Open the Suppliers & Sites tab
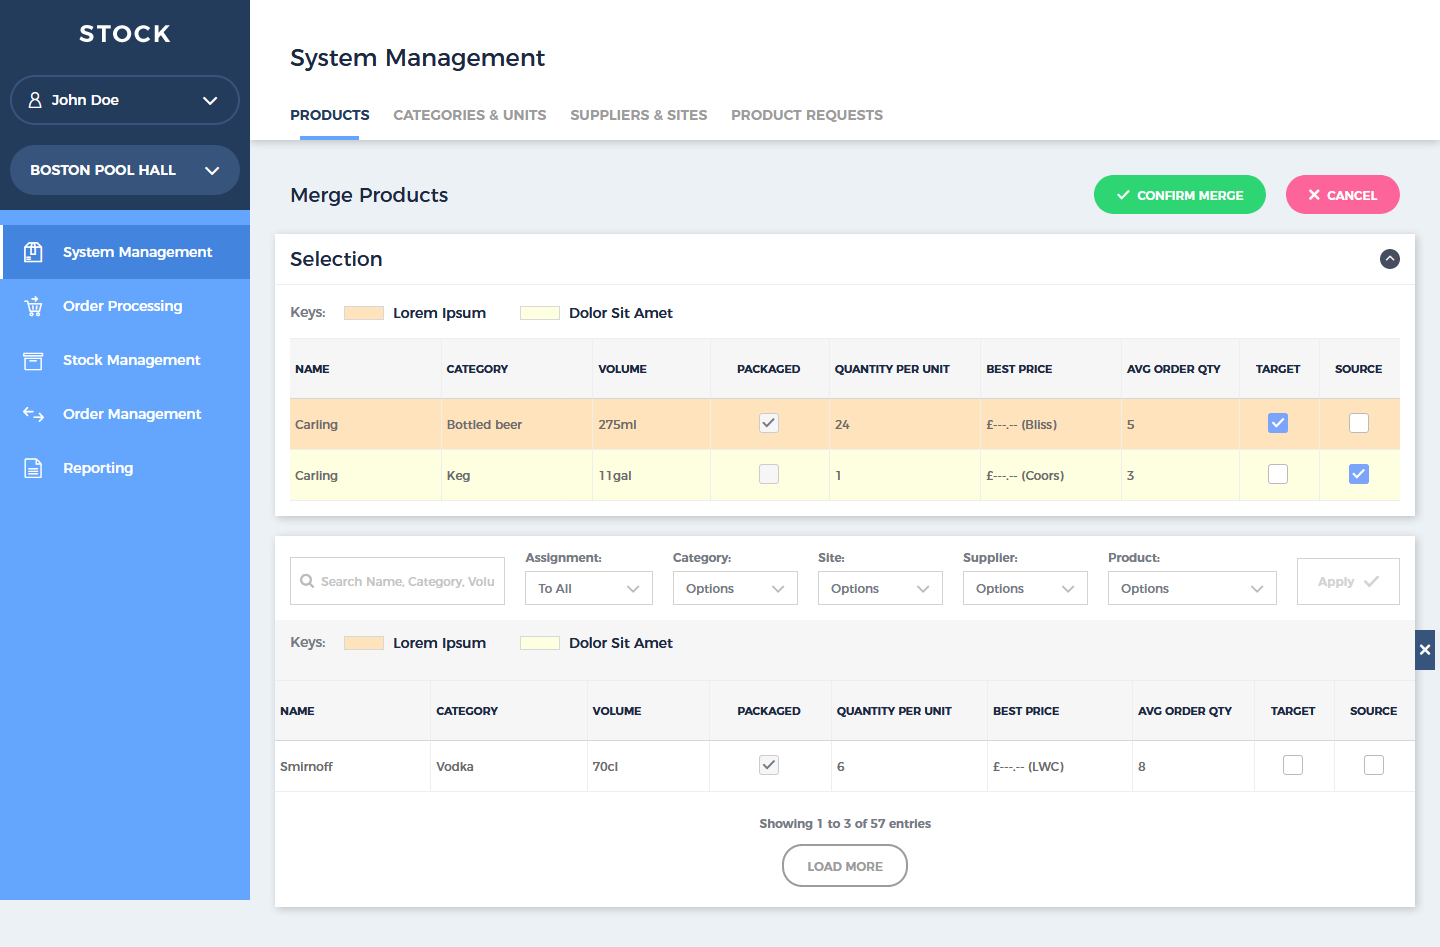The width and height of the screenshot is (1440, 947). pos(638,115)
